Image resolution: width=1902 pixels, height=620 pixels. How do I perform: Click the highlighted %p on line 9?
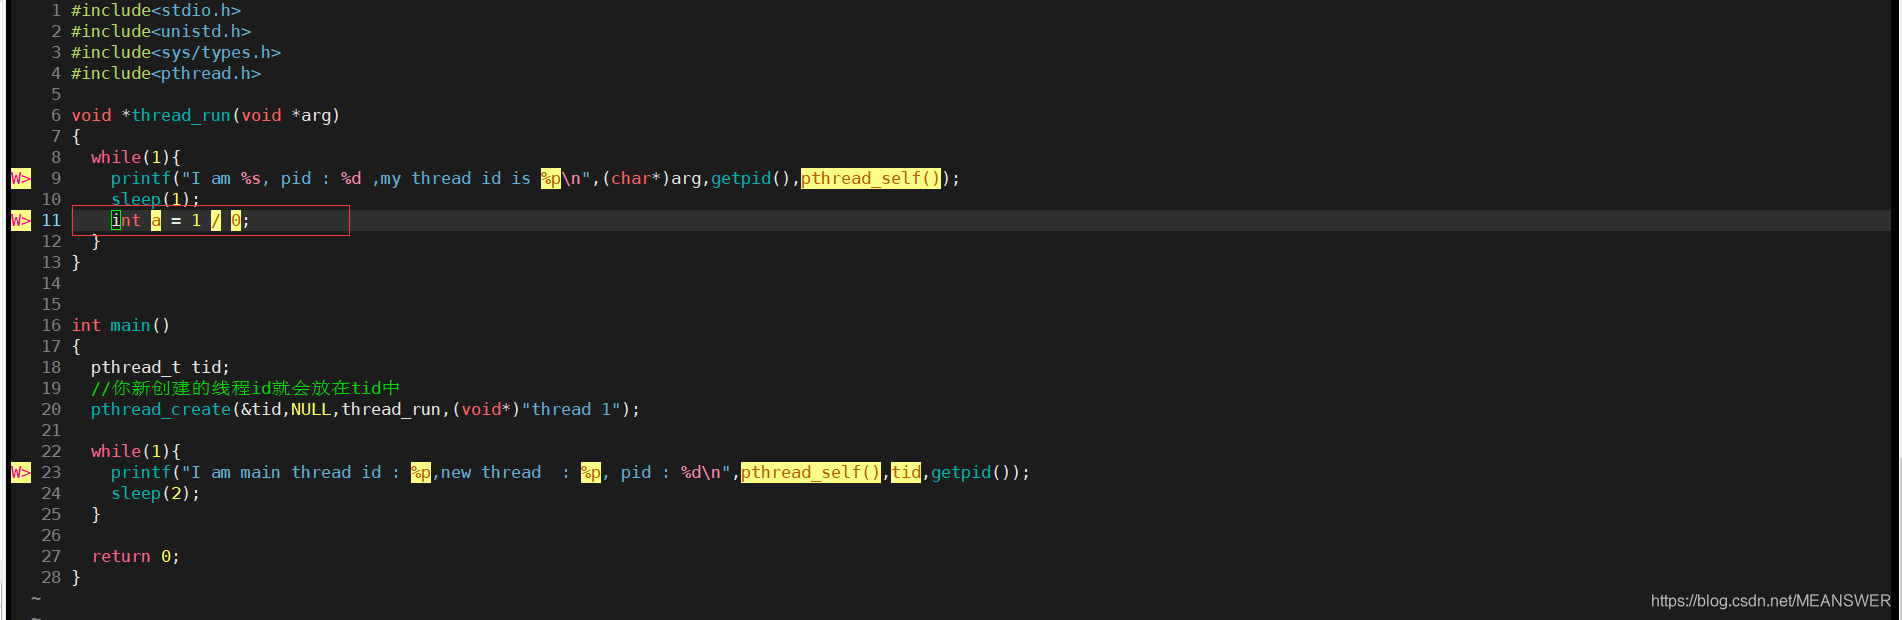[551, 178]
